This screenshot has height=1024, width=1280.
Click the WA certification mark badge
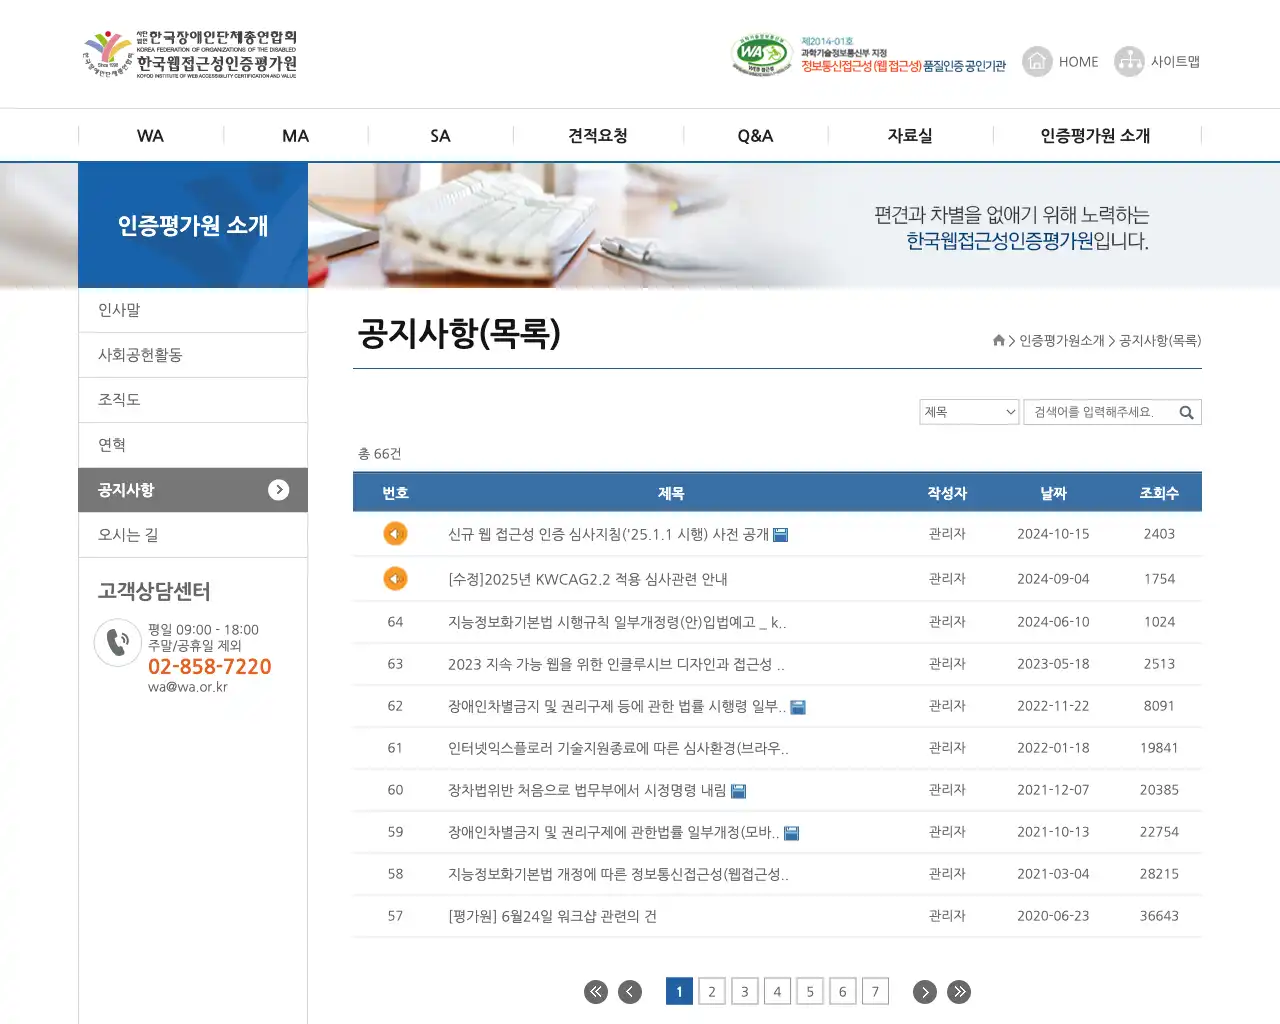(762, 55)
